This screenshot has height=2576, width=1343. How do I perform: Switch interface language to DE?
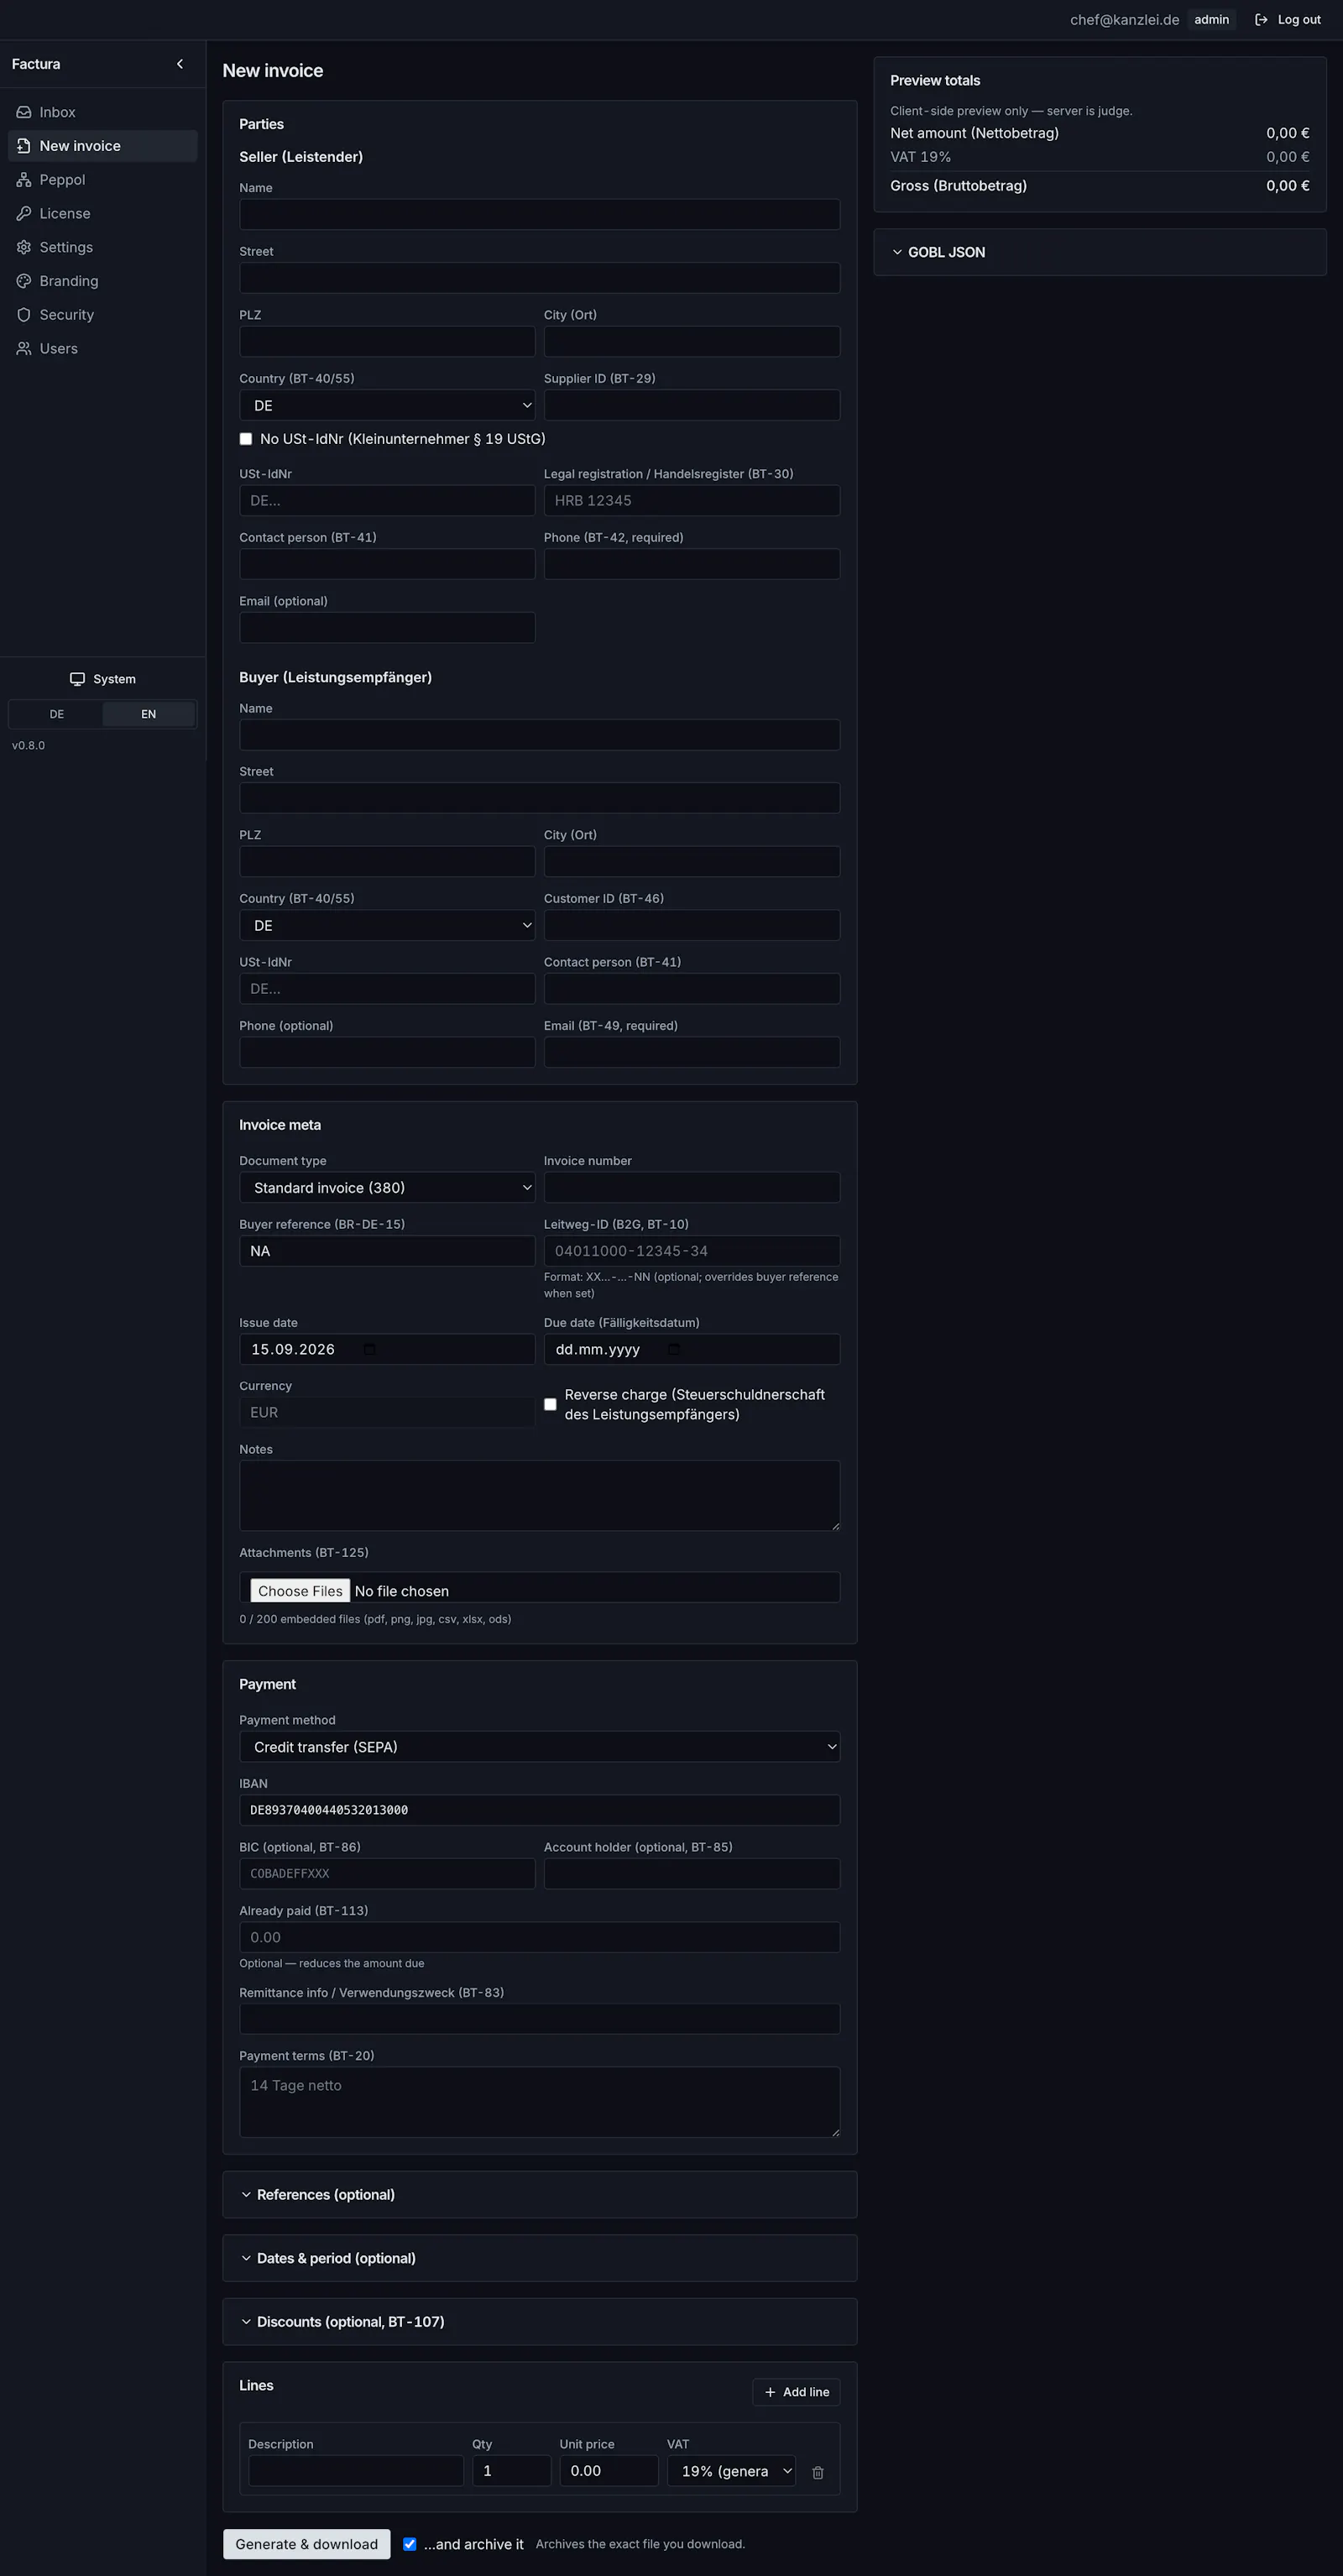click(x=57, y=714)
